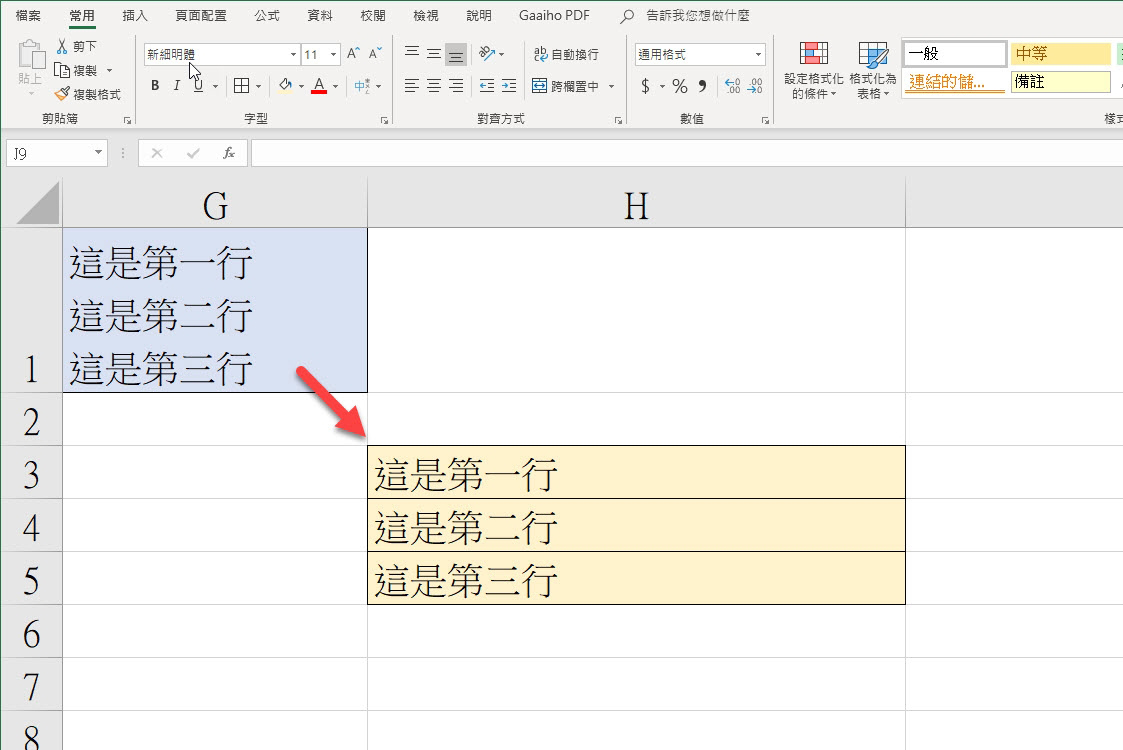Viewport: 1123px width, 750px height.
Task: Open the font name dropdown showing 新細明體
Action: tap(291, 54)
